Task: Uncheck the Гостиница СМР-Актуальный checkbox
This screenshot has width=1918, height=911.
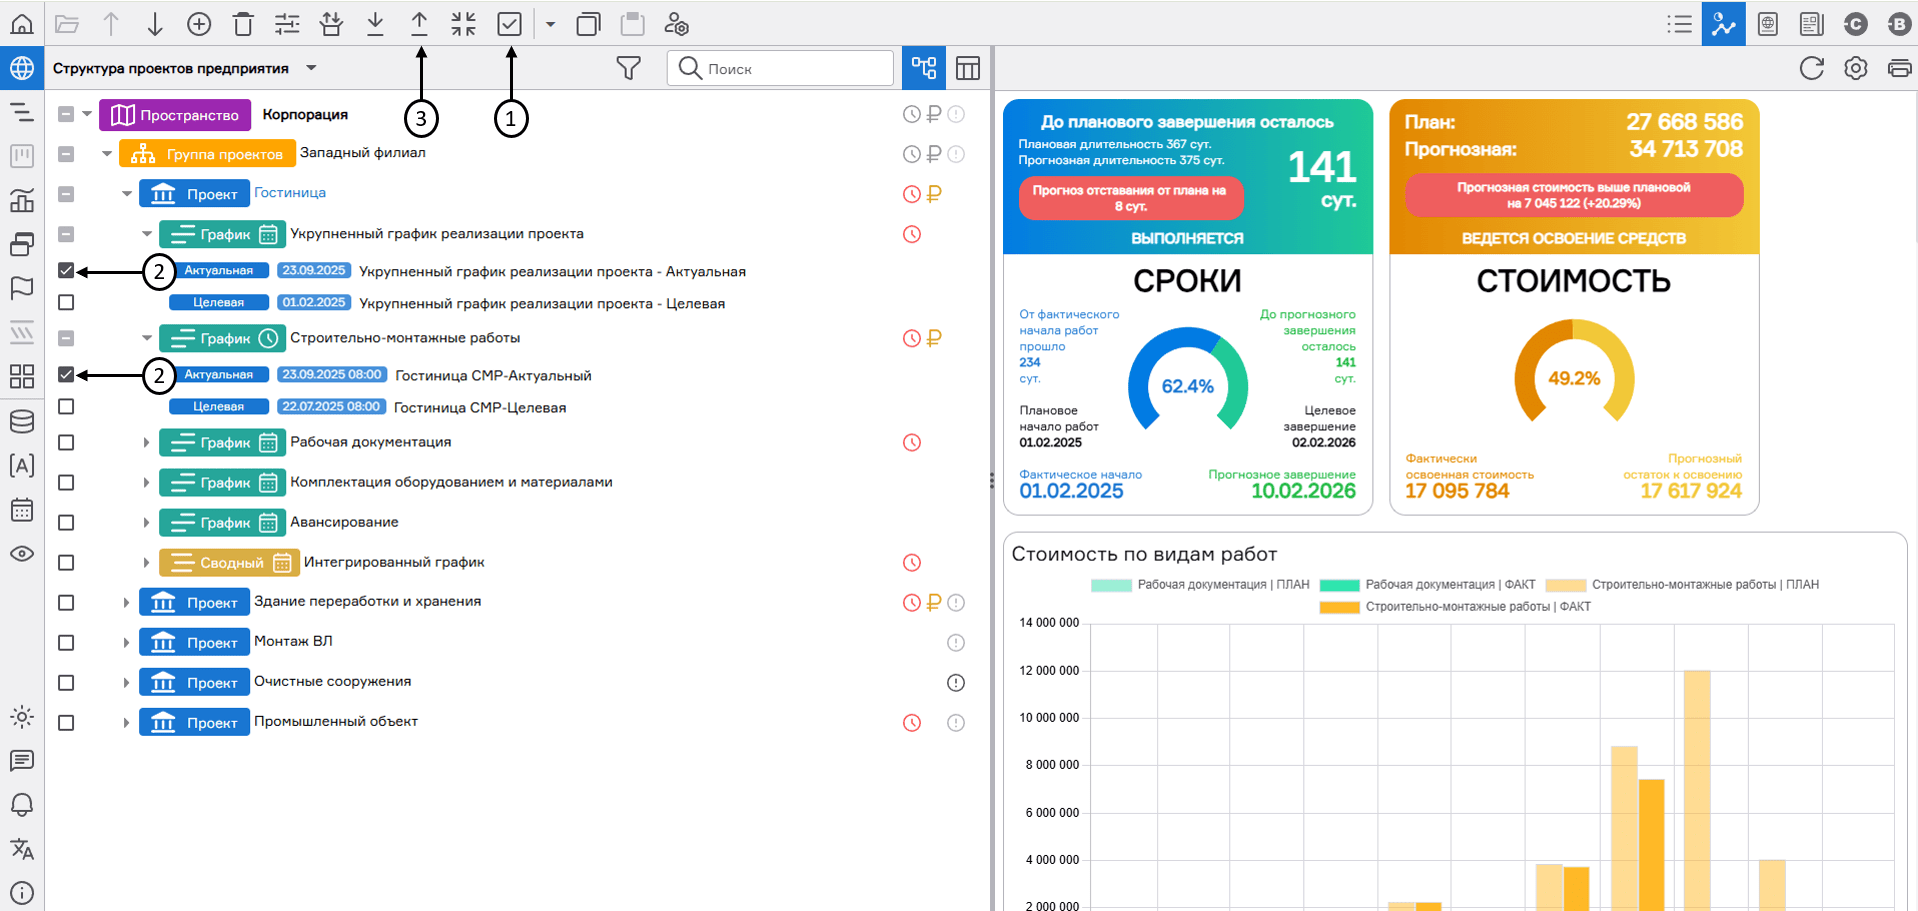Action: [66, 374]
